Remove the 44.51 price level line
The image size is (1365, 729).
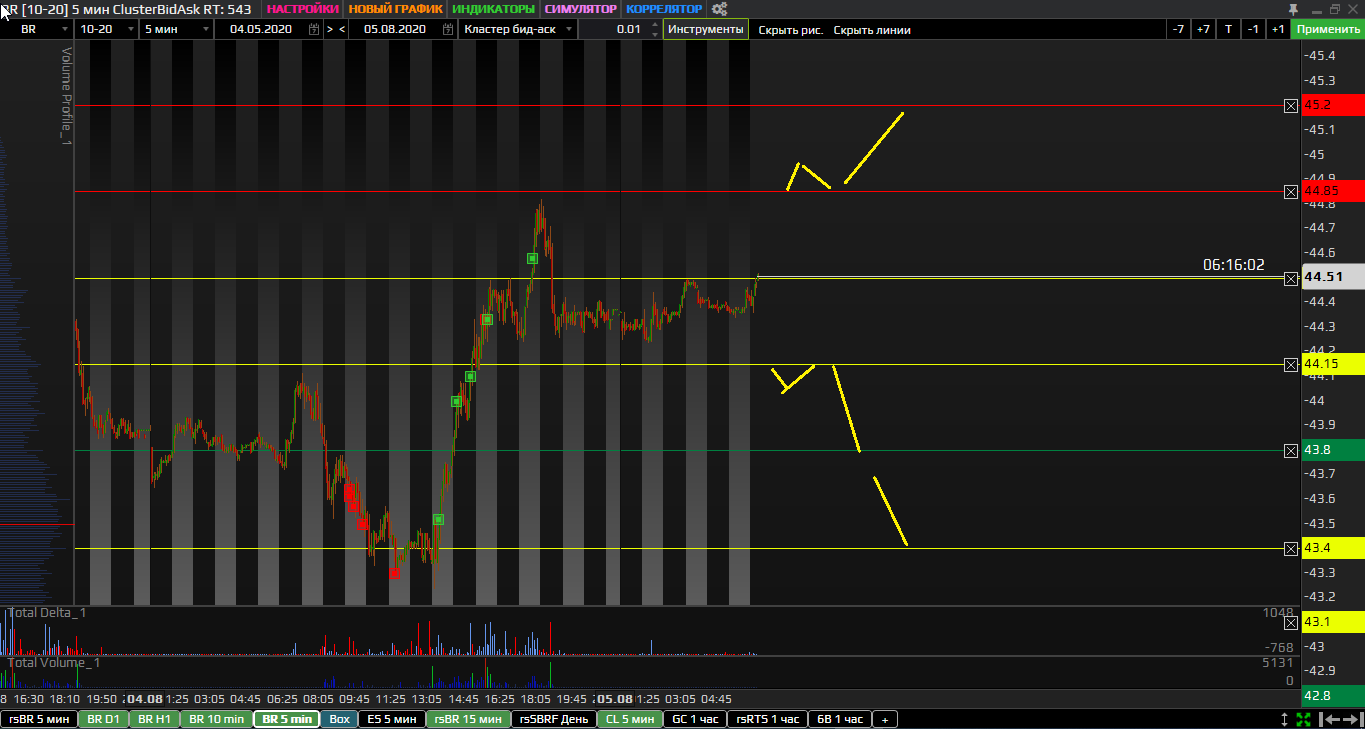click(1290, 278)
